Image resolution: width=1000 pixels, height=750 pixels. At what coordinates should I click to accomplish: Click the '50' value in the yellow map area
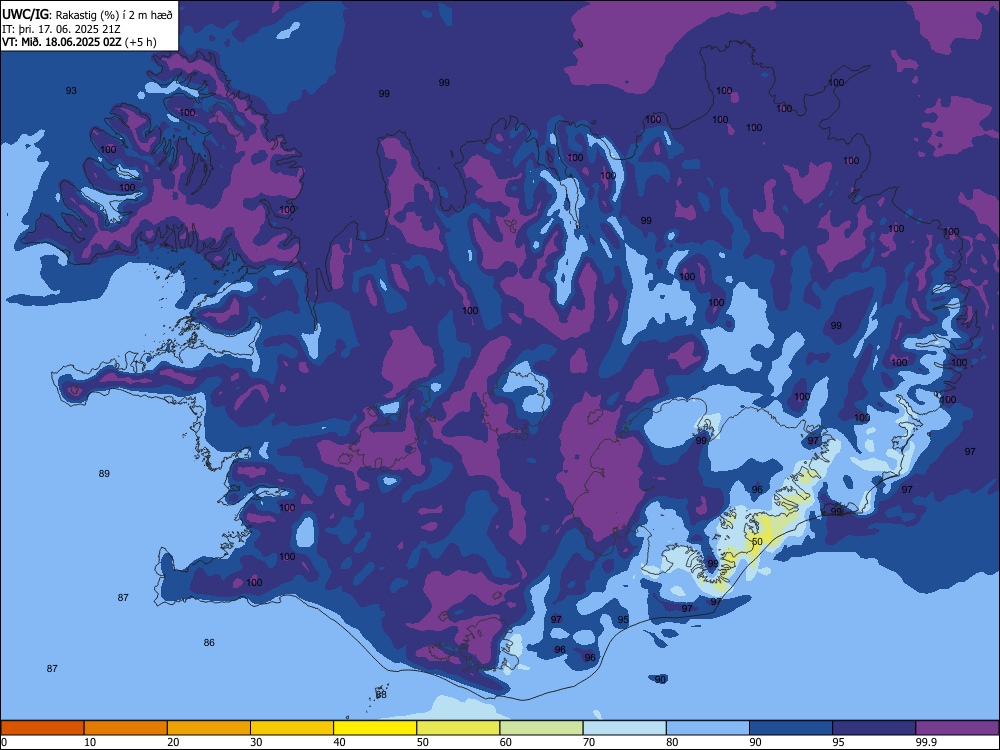[x=757, y=541]
